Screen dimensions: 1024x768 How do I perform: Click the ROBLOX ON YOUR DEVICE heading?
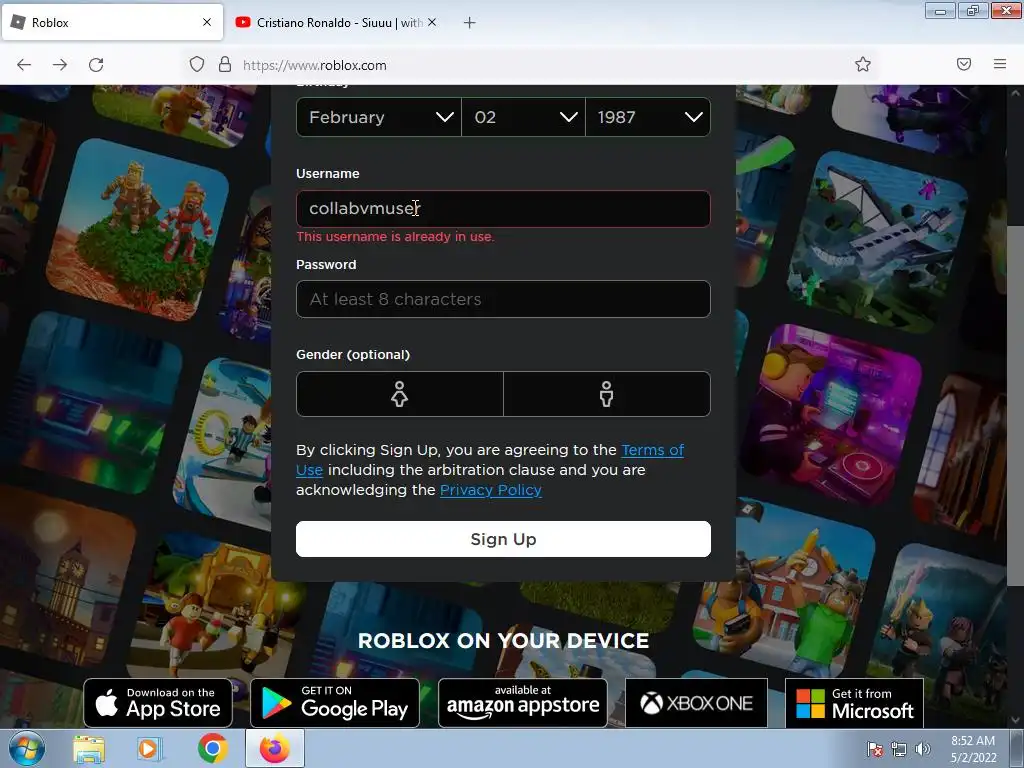(x=504, y=641)
